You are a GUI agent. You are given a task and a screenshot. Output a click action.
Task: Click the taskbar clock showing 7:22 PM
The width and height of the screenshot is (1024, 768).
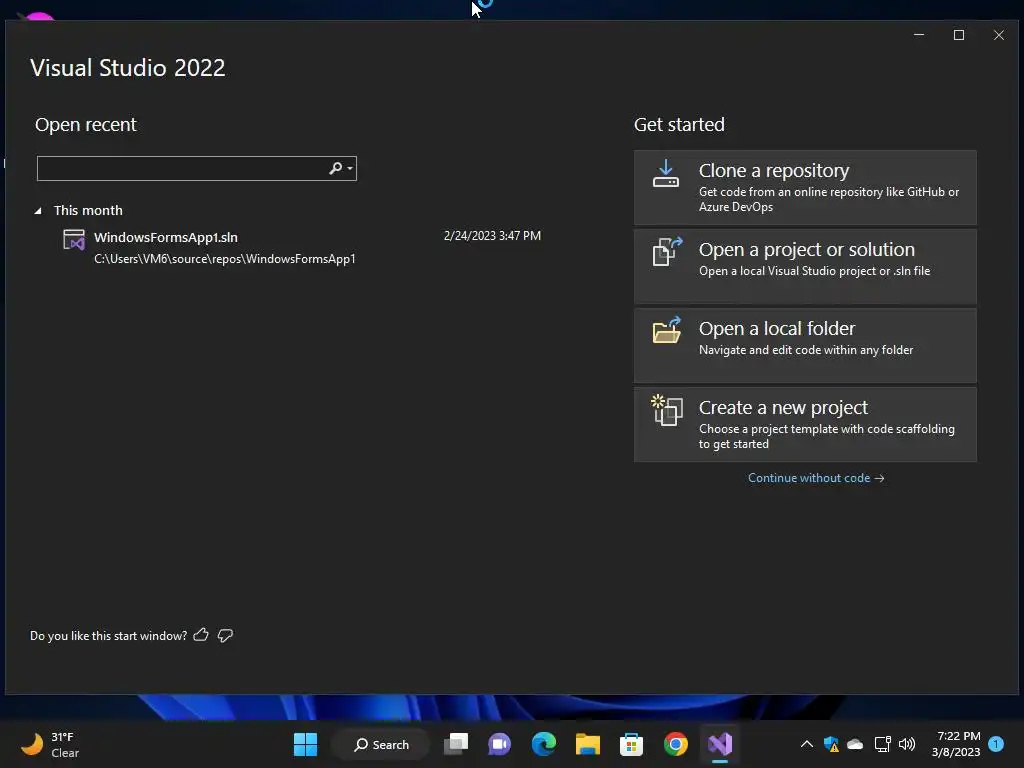956,744
